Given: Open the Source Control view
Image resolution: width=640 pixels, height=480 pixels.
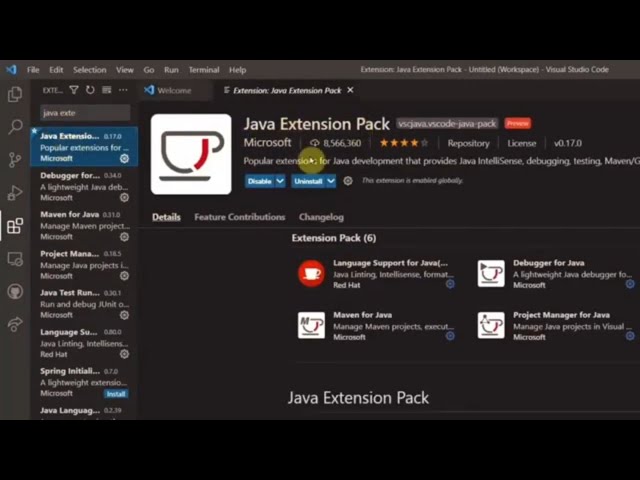Looking at the screenshot, I should (15, 160).
